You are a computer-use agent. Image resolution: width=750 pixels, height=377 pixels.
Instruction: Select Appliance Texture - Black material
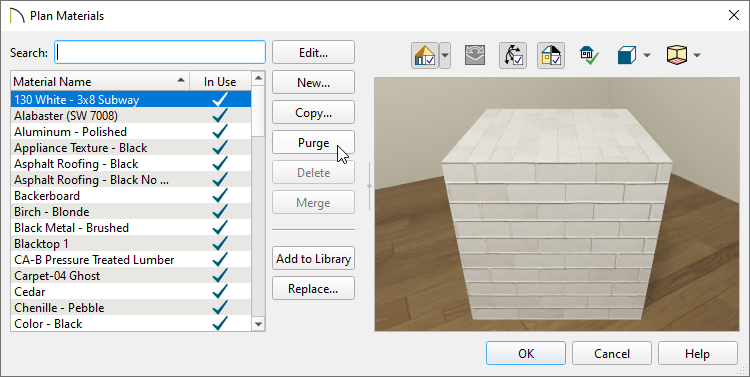(x=131, y=147)
